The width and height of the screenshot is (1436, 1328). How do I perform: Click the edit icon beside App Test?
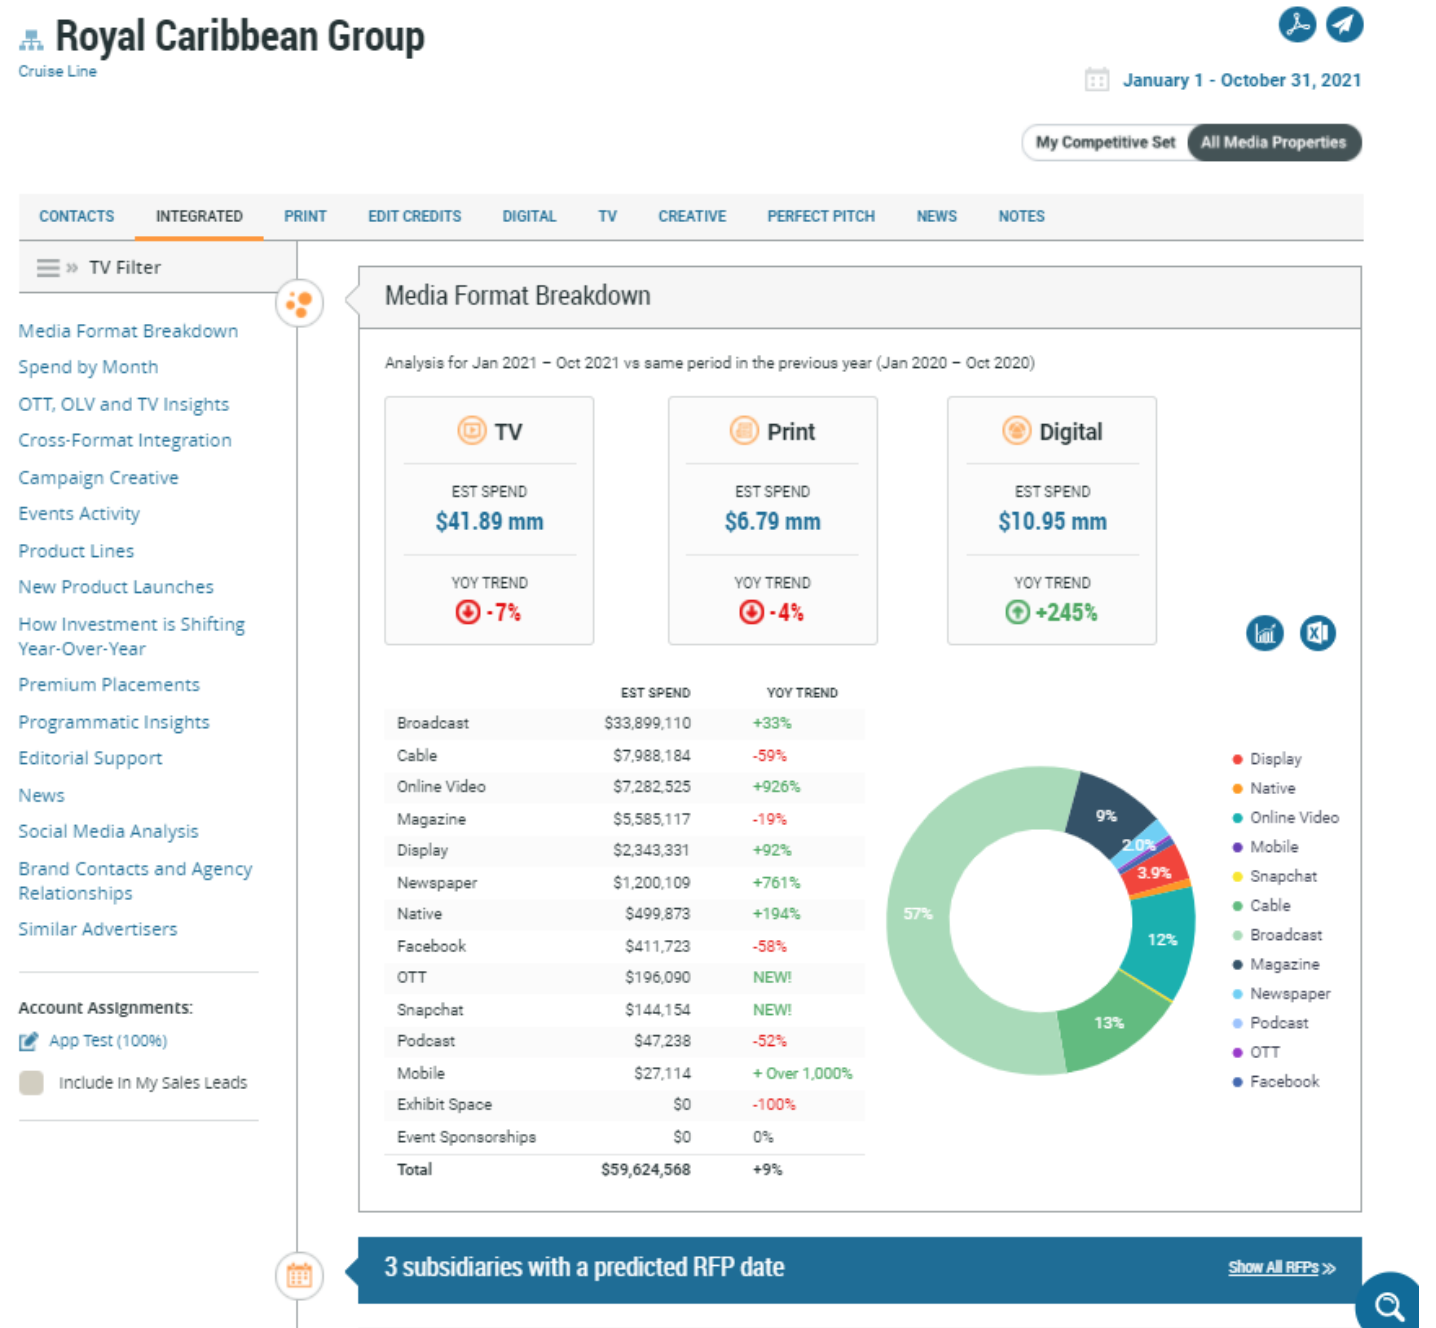[x=29, y=1041]
